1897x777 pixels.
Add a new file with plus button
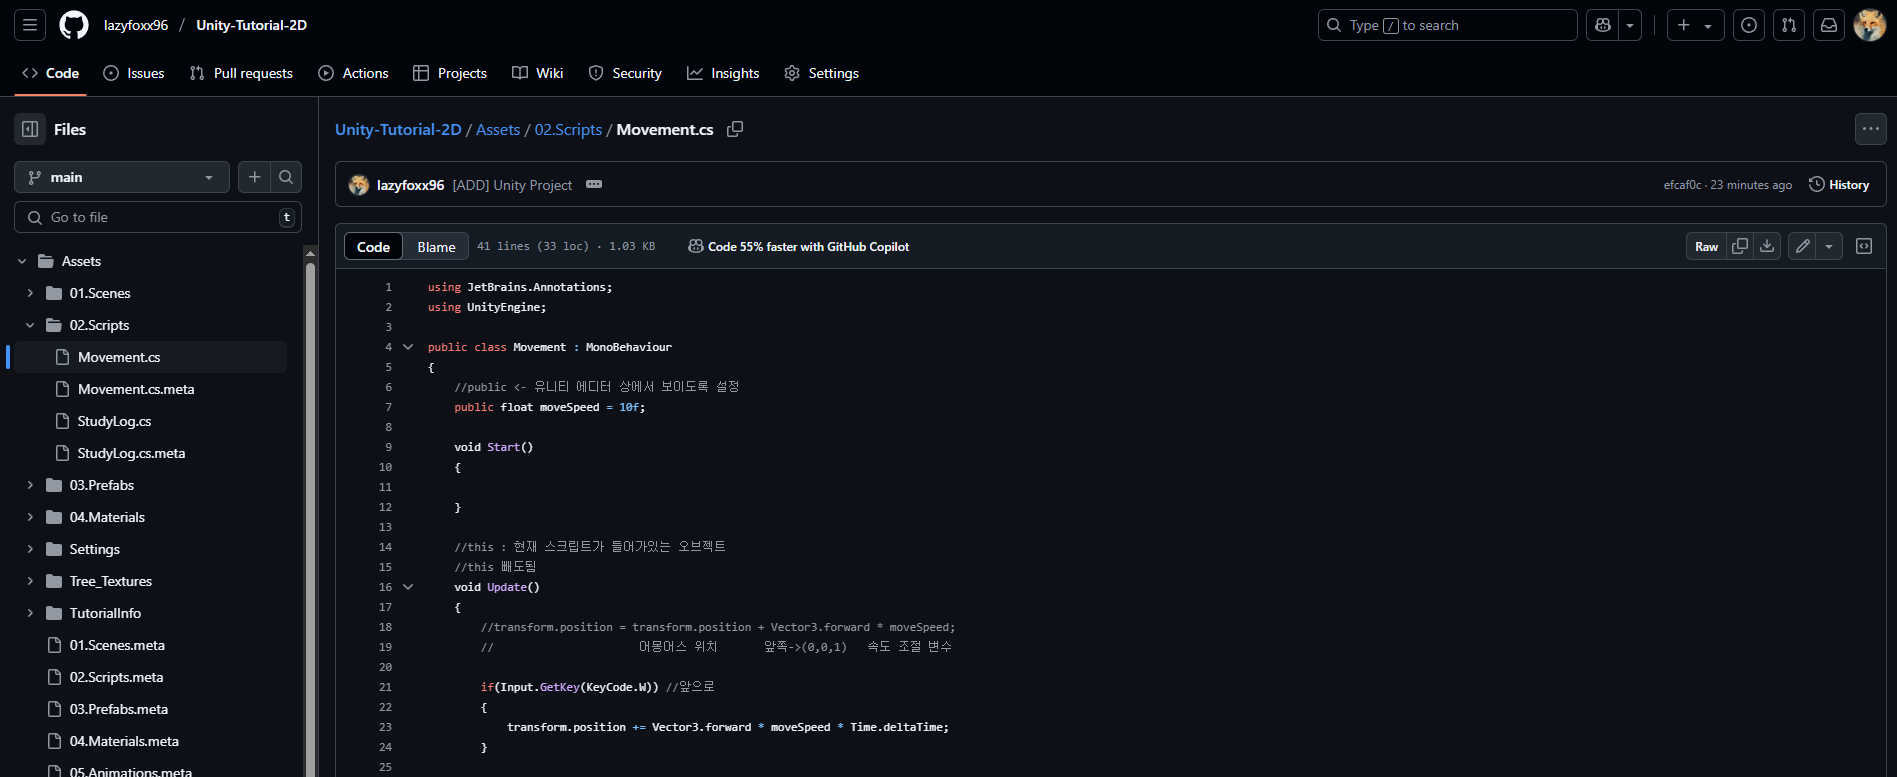point(255,177)
